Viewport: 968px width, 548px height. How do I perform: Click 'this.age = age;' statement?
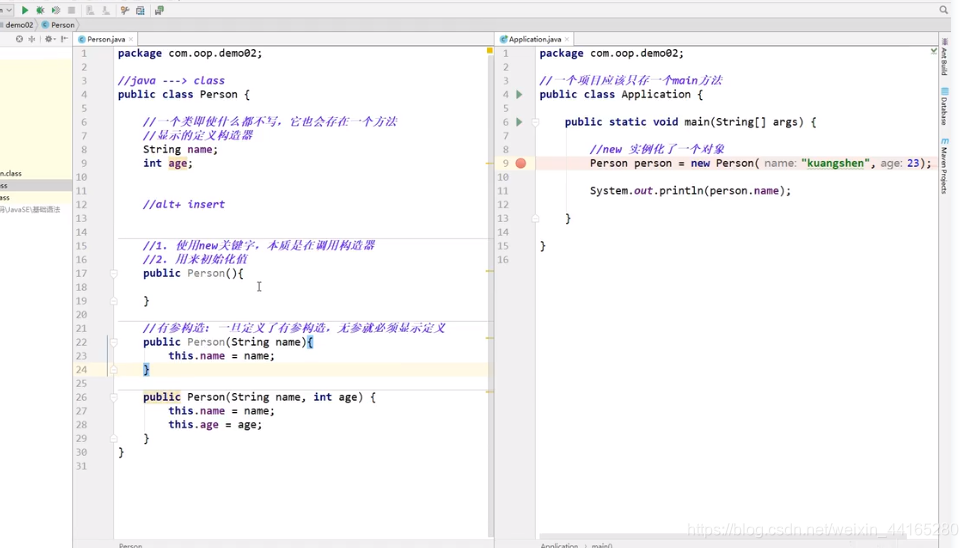tap(215, 425)
